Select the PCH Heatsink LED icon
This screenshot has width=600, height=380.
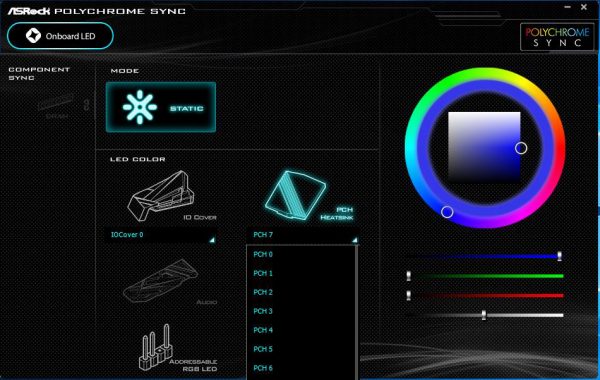point(295,195)
